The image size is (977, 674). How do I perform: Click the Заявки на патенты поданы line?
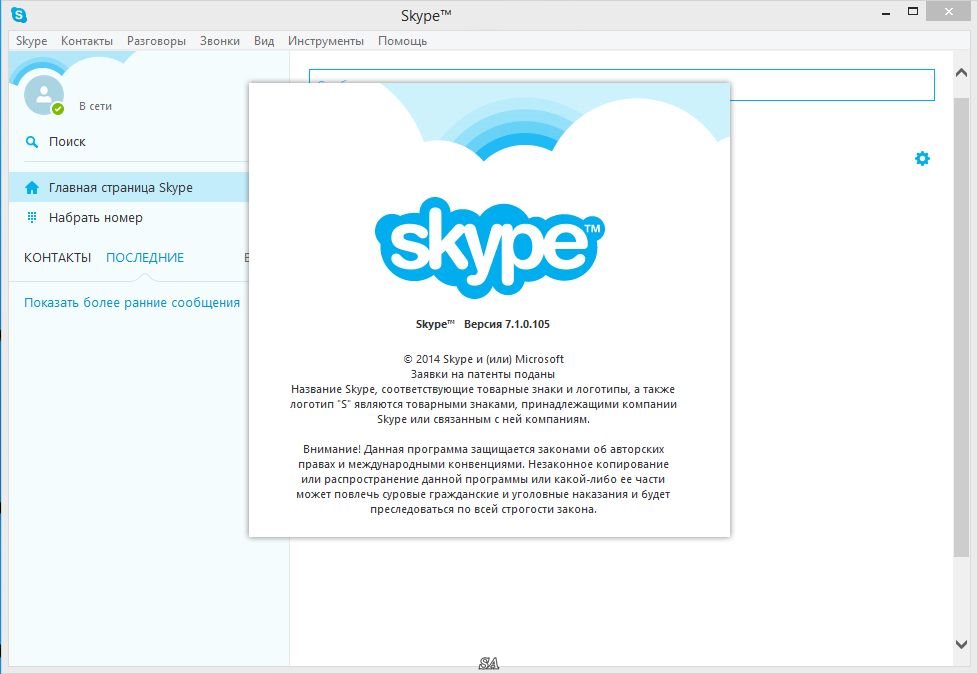(x=483, y=374)
